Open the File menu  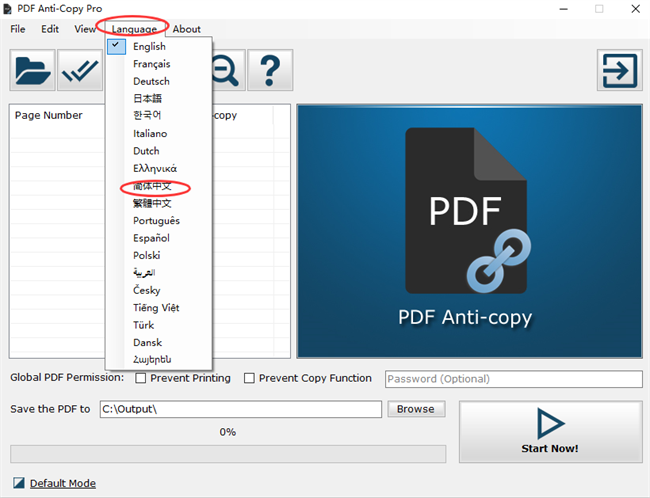(x=18, y=29)
